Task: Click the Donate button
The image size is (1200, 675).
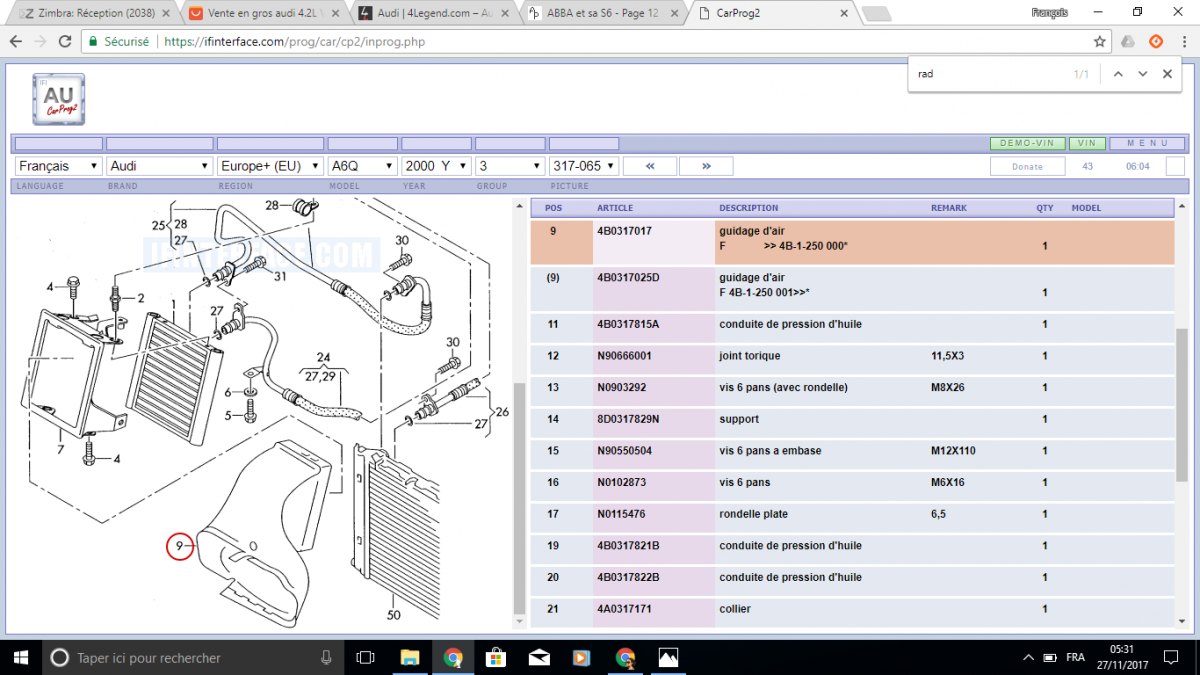Action: coord(1027,166)
